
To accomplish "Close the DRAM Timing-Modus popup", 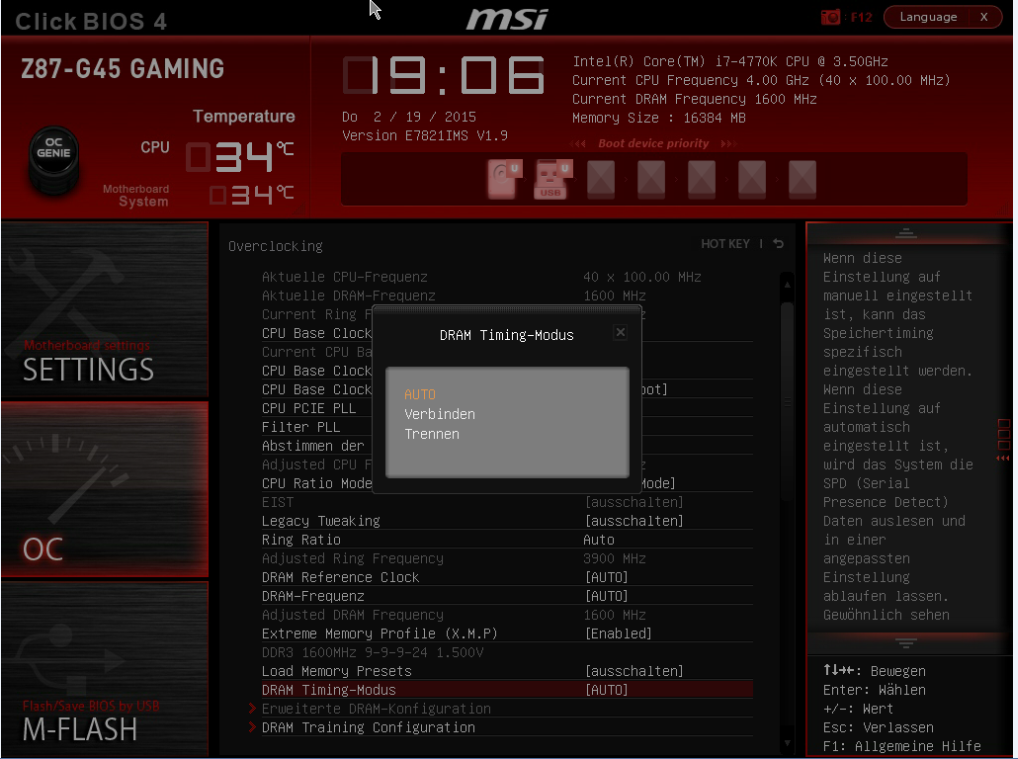I will click(620, 332).
